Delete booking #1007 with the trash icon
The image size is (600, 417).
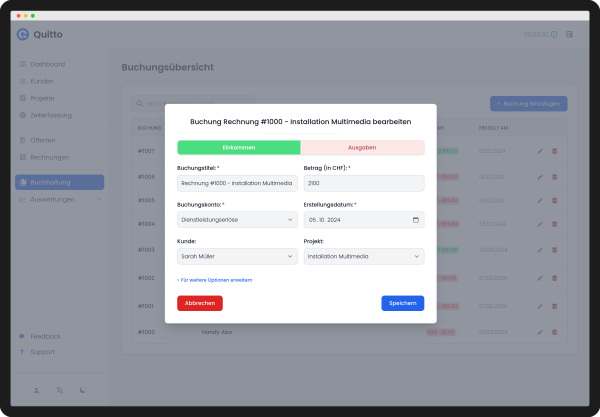point(555,151)
